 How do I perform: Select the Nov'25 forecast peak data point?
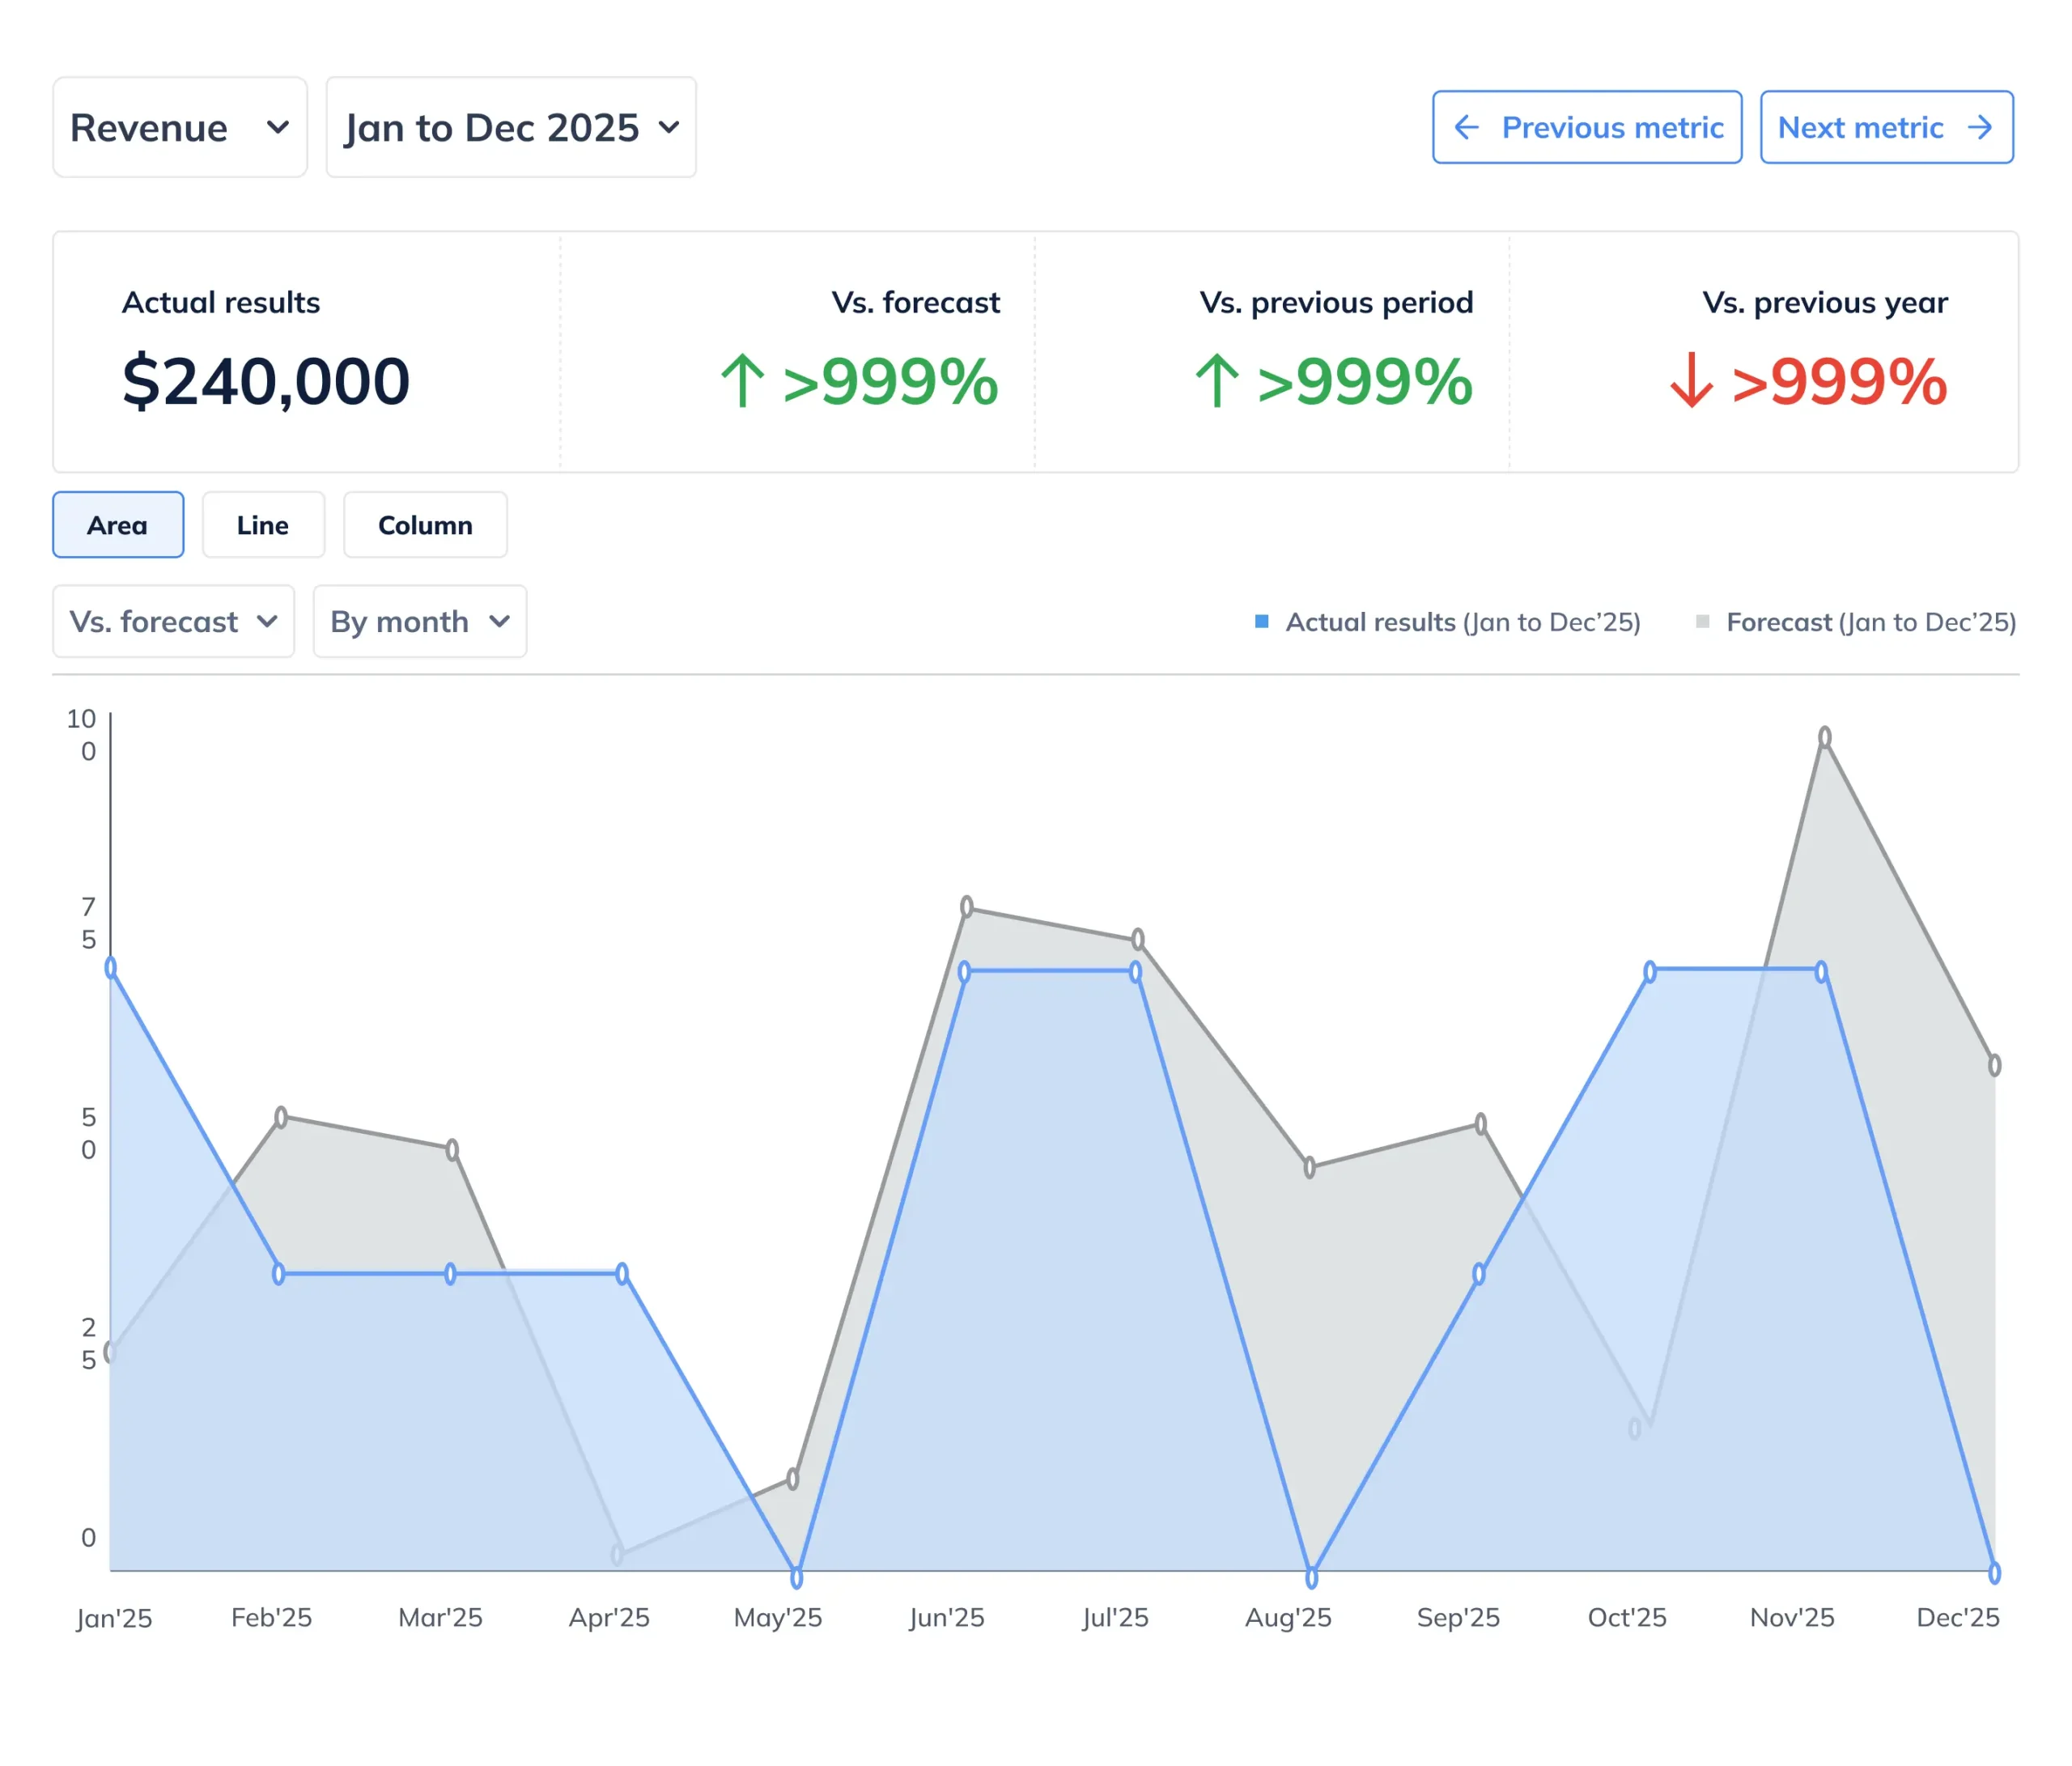pos(1825,738)
